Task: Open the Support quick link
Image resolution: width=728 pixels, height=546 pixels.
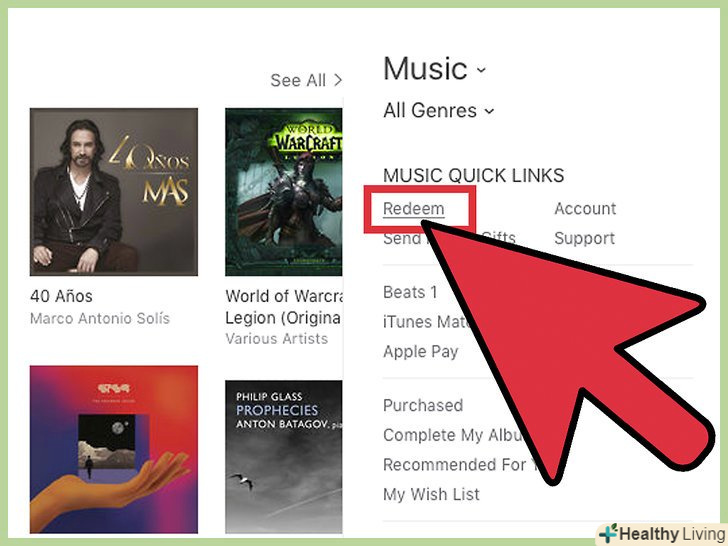Action: [585, 239]
